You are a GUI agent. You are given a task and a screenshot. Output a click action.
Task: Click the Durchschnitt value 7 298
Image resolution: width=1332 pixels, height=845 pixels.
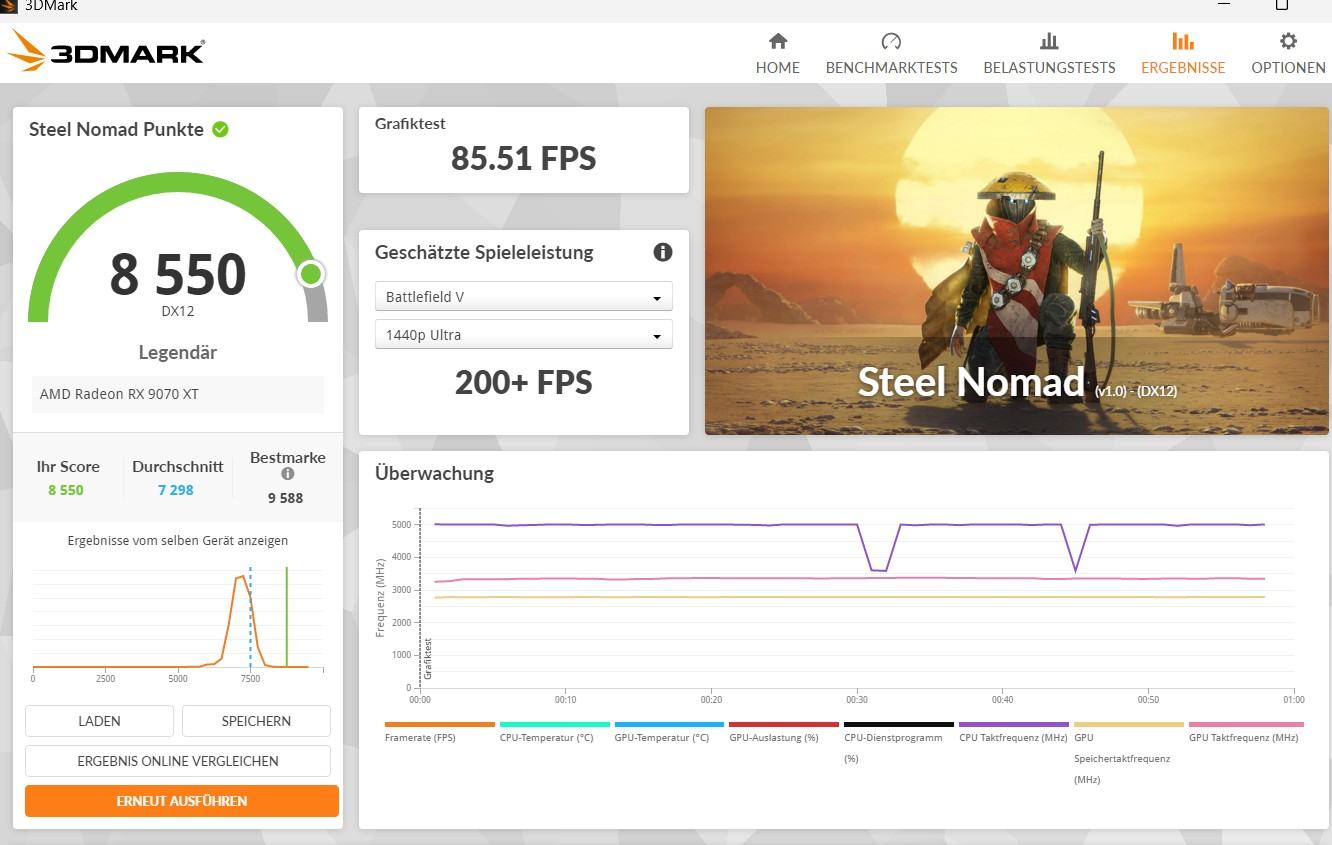(176, 490)
